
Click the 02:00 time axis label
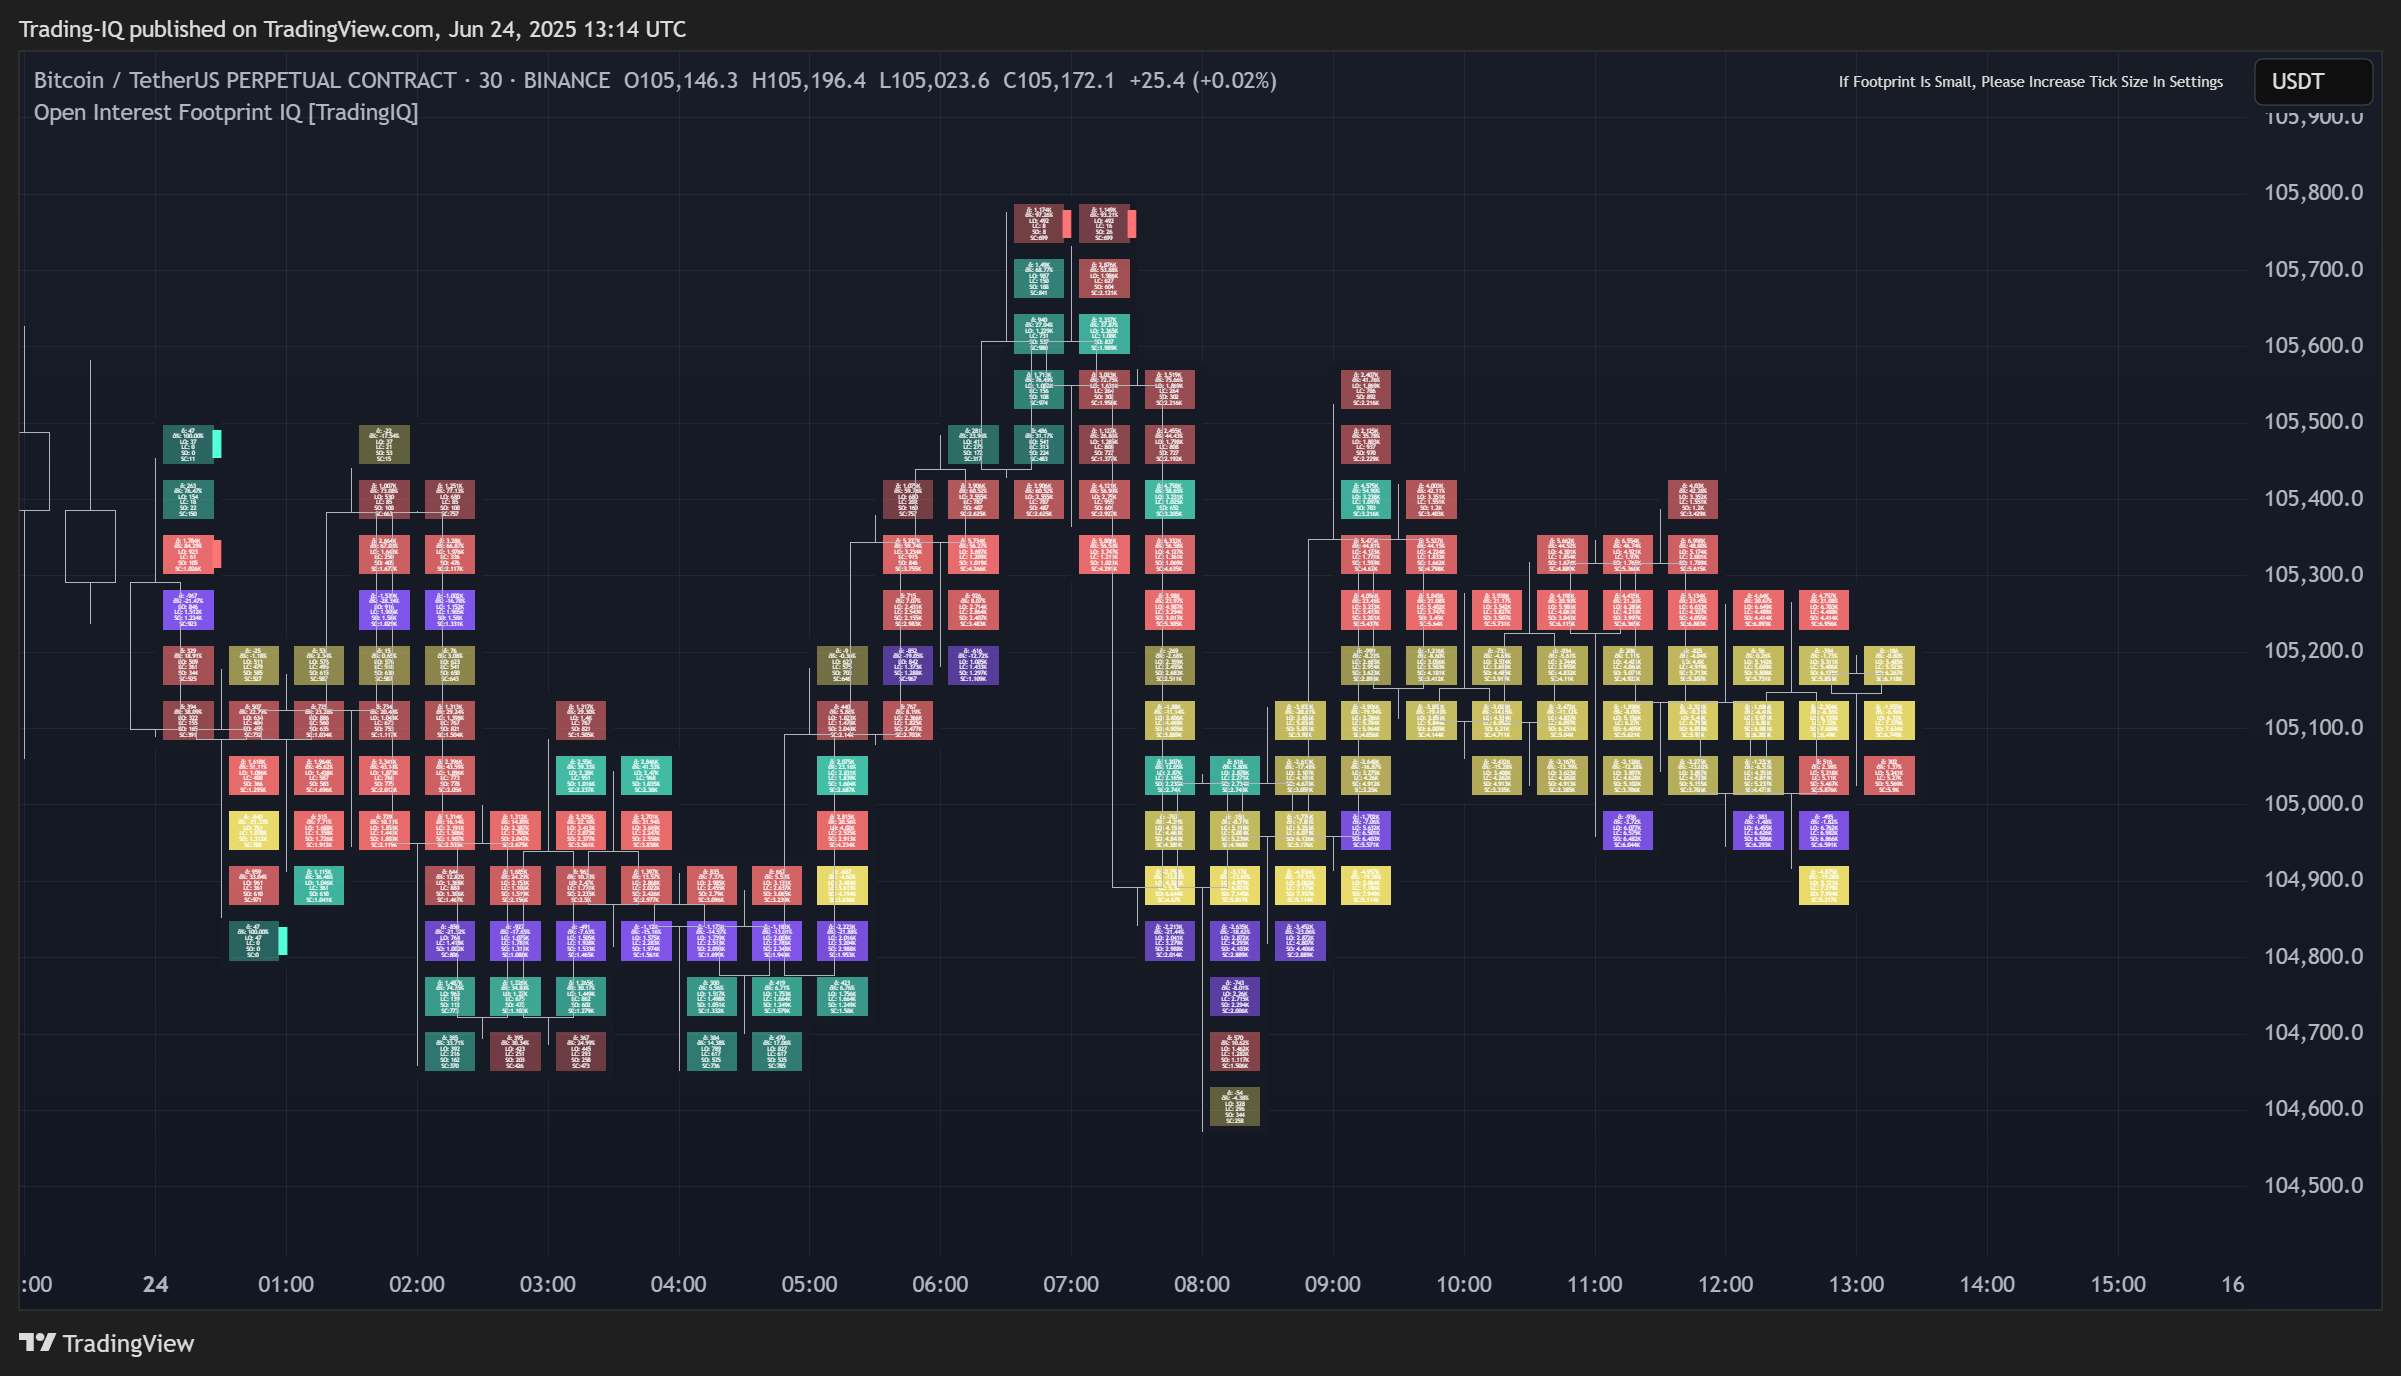pyautogui.click(x=417, y=1284)
